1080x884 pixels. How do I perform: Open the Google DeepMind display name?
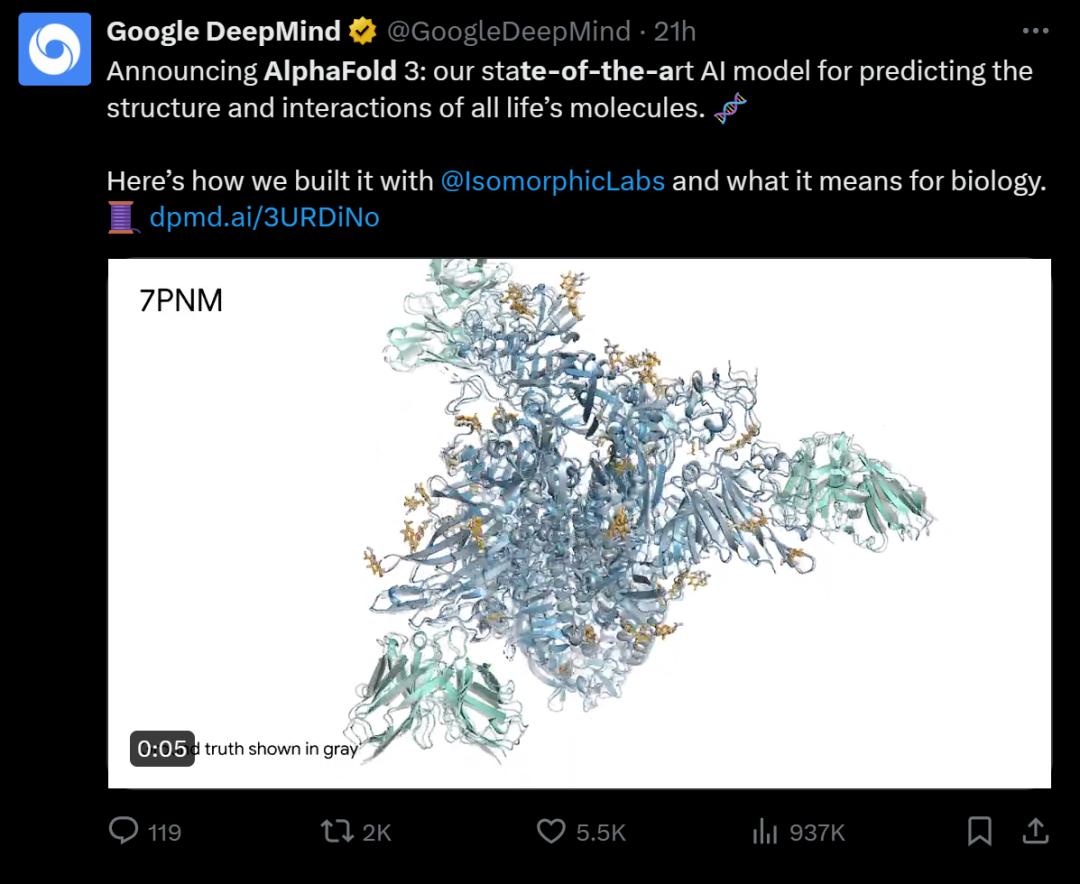coord(223,32)
